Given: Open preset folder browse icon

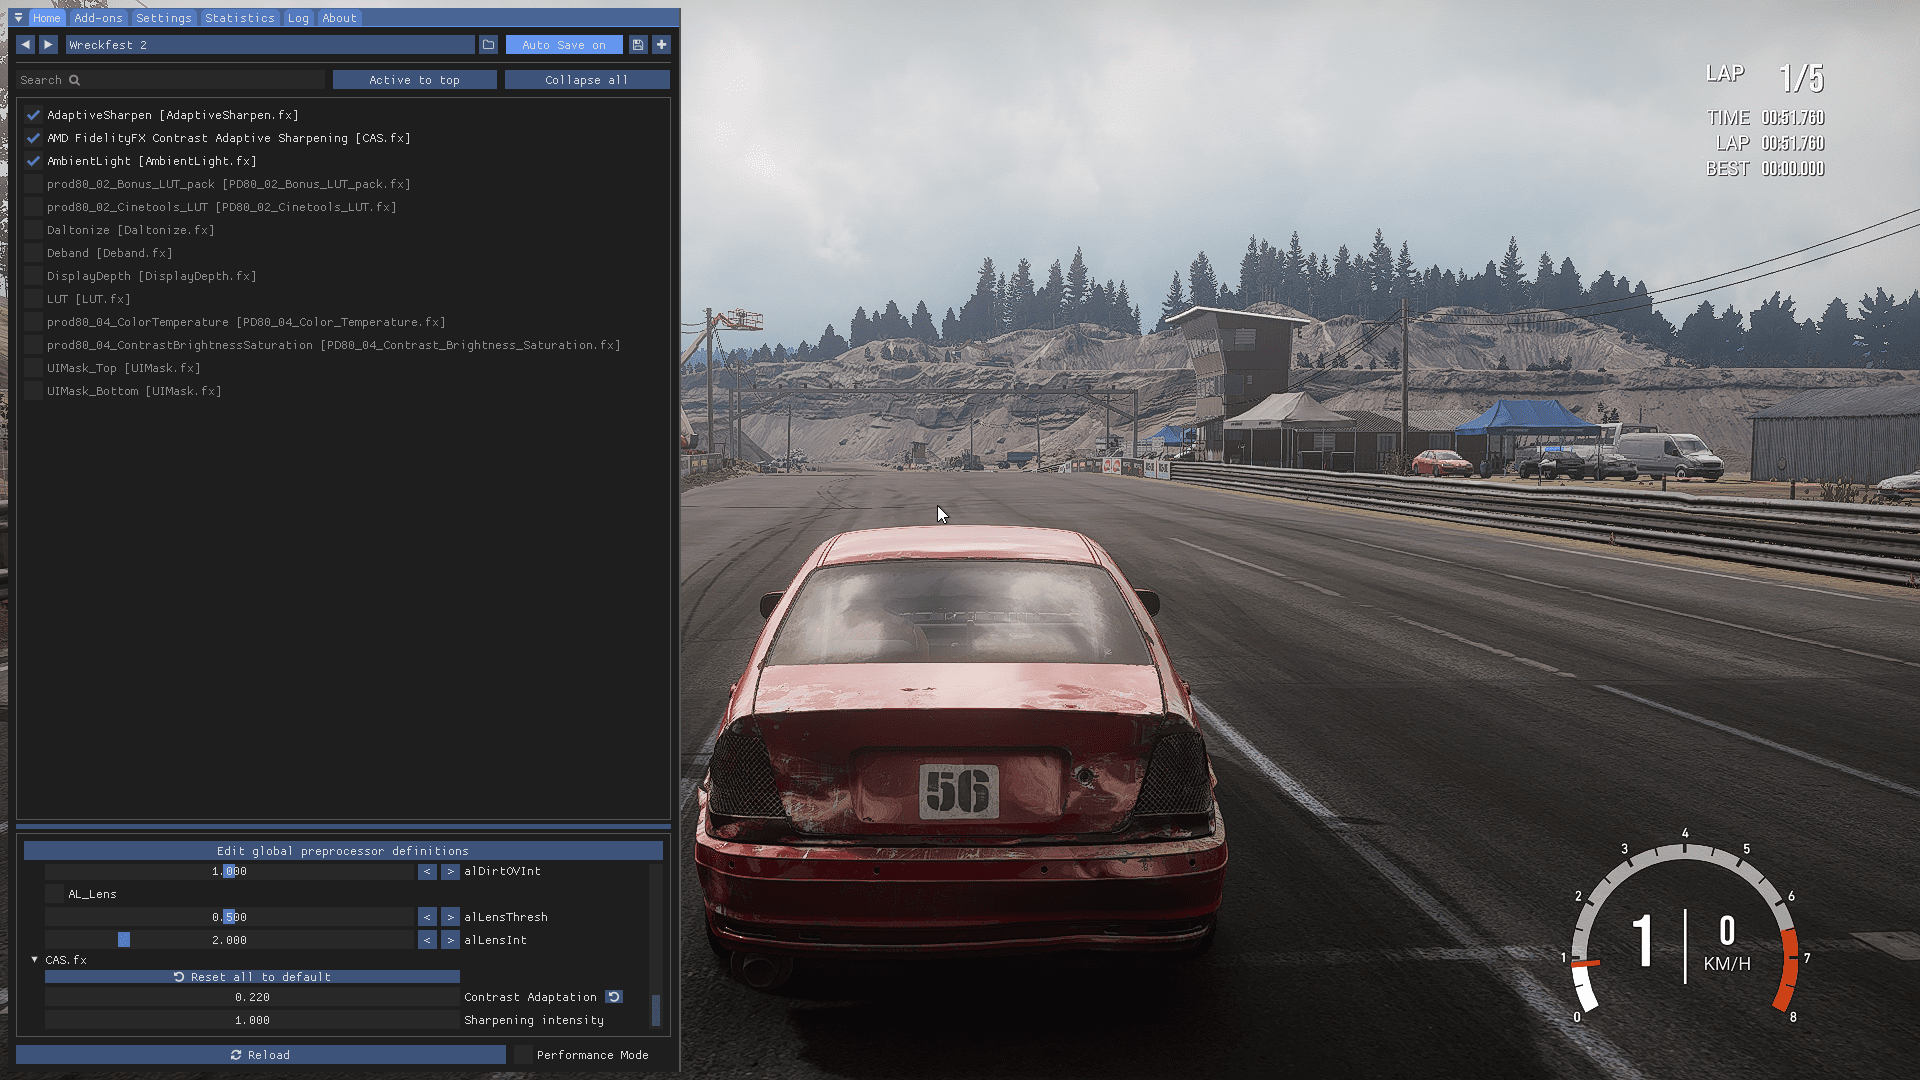Looking at the screenshot, I should tap(488, 45).
